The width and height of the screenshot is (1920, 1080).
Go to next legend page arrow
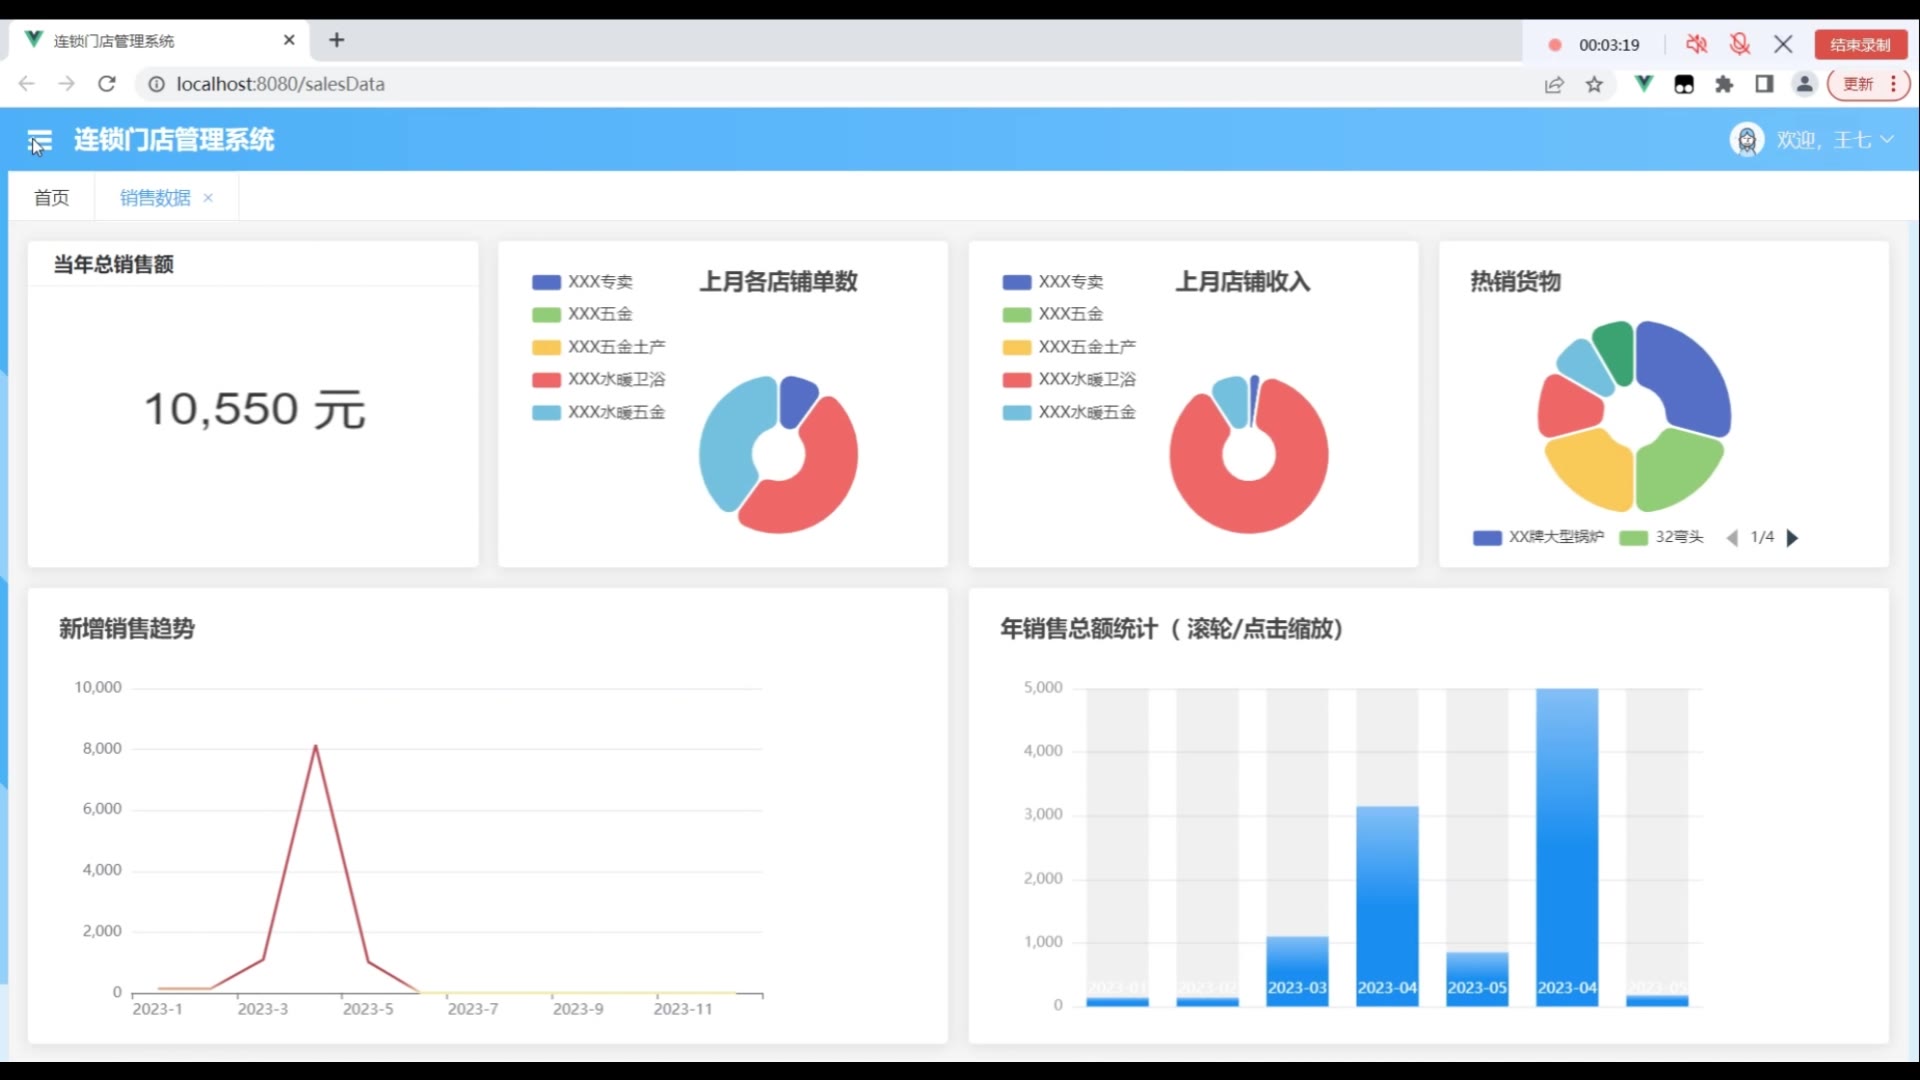(x=1792, y=538)
